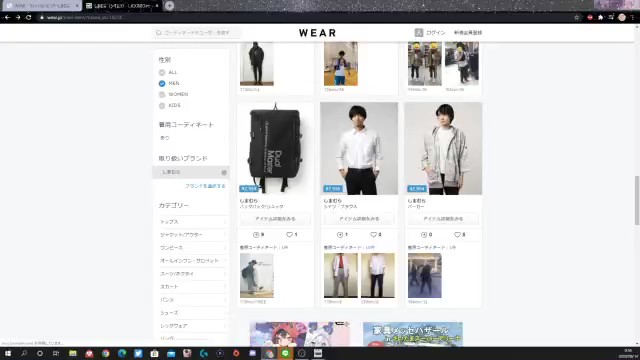Open the coordinate thumbnail under the backpack
This screenshot has height=360, width=640.
point(257,276)
